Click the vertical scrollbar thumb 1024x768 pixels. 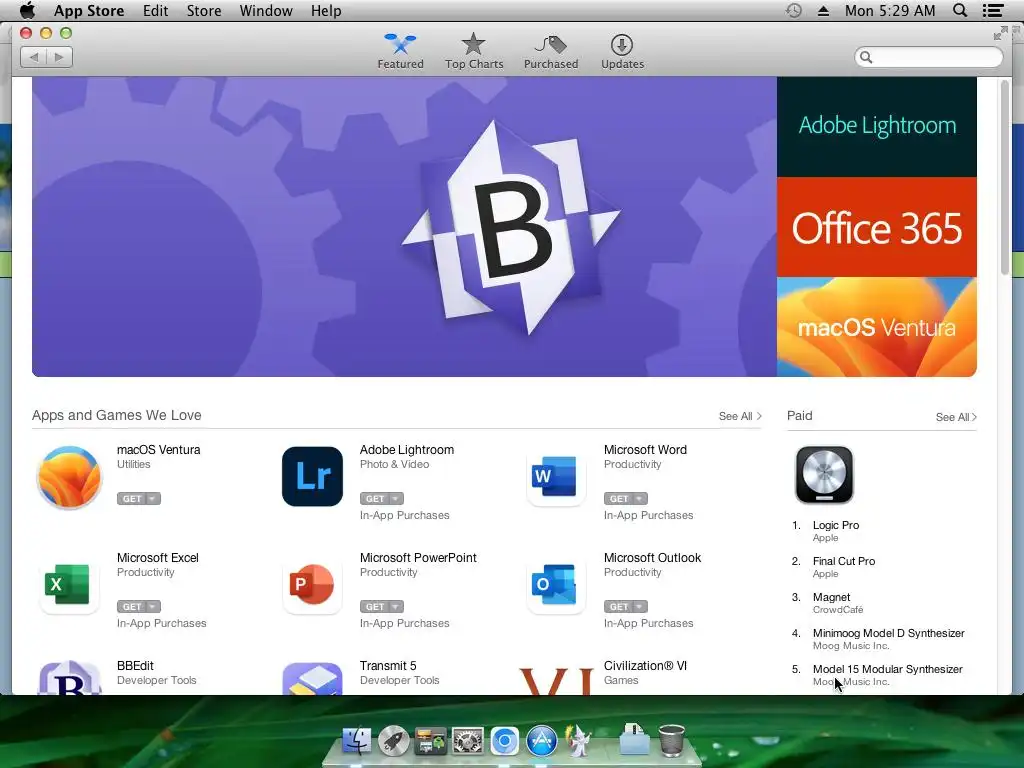click(x=1004, y=178)
